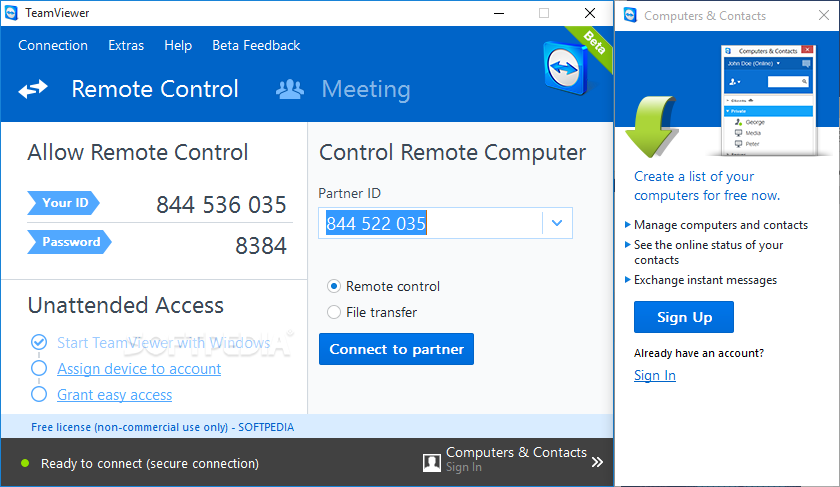The height and width of the screenshot is (487, 840).
Task: Click the green ready status indicator dot
Action: point(25,463)
